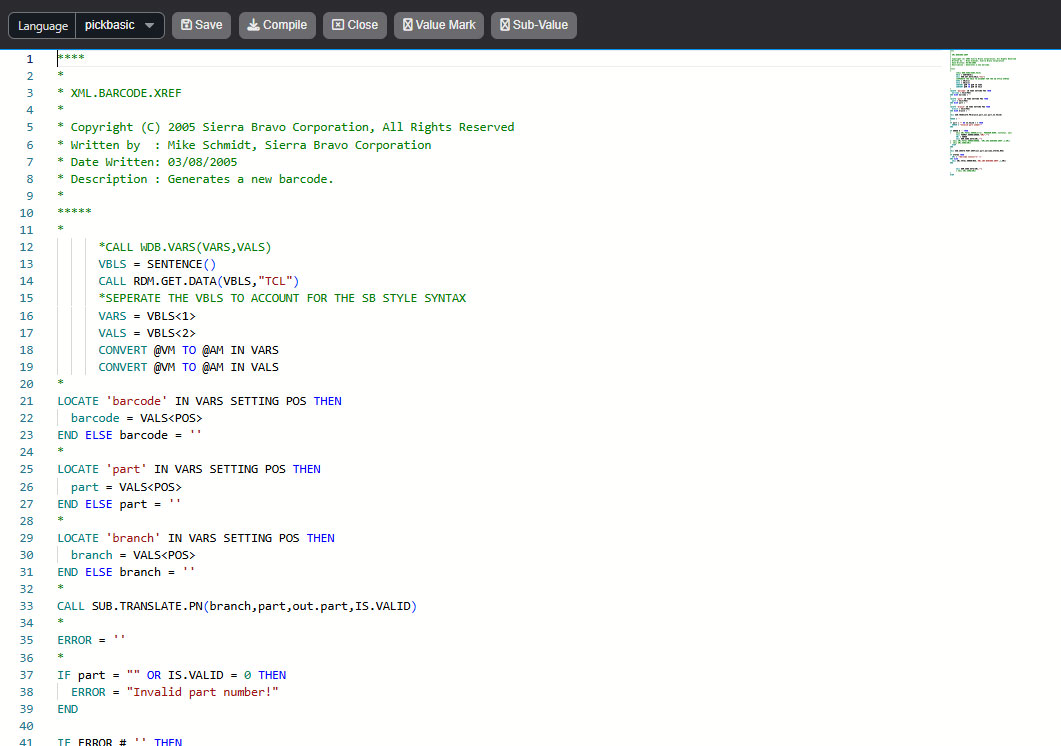Image resolution: width=1061 pixels, height=746 pixels.
Task: Insert a Sub-Value mark character
Action: point(533,25)
